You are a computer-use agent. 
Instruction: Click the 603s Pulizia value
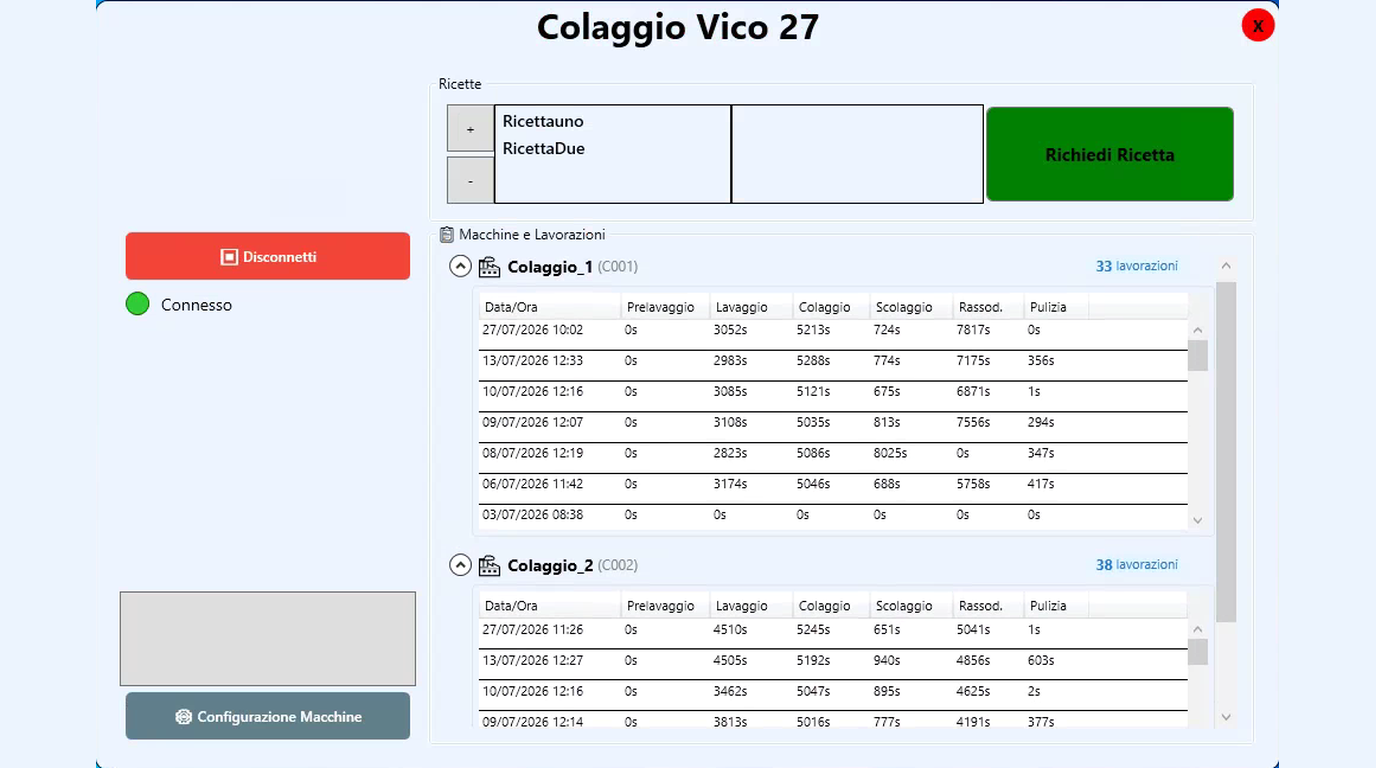pyautogui.click(x=1041, y=661)
